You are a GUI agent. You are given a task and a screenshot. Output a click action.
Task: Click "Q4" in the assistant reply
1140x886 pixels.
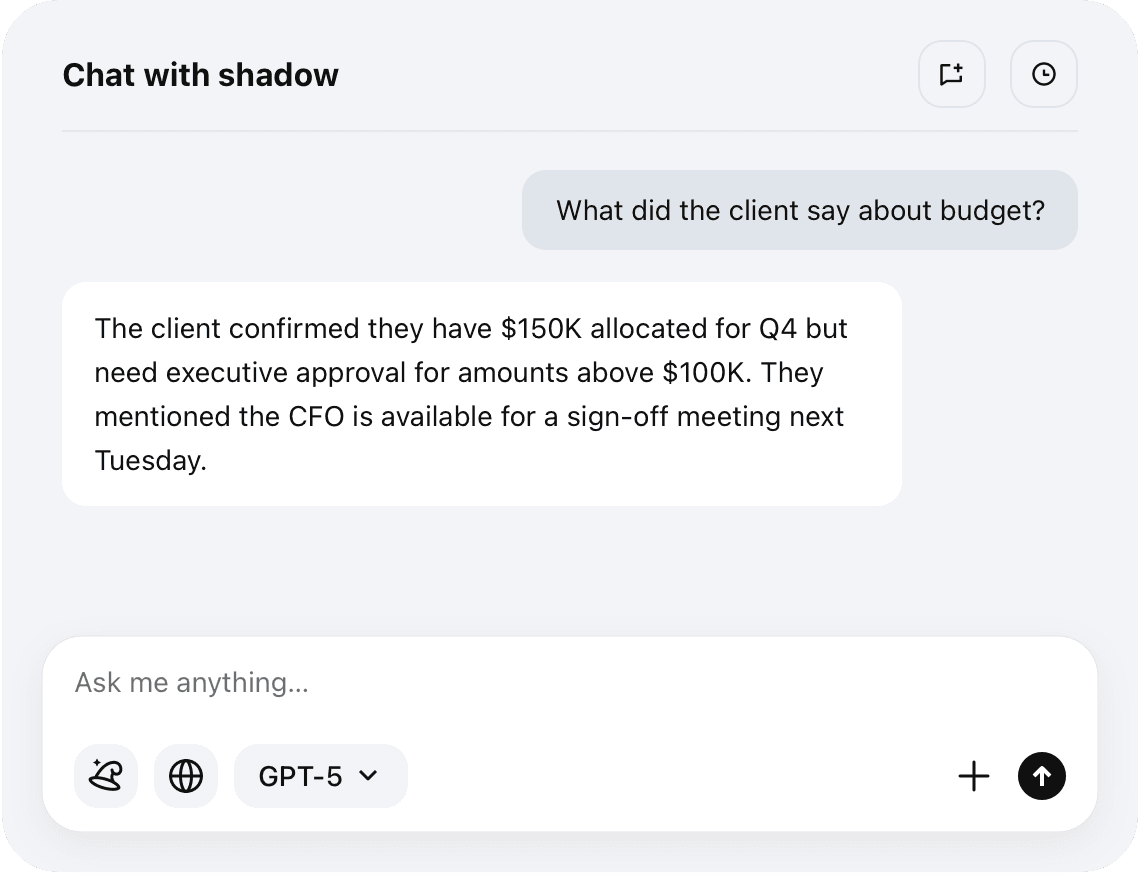[x=778, y=329]
